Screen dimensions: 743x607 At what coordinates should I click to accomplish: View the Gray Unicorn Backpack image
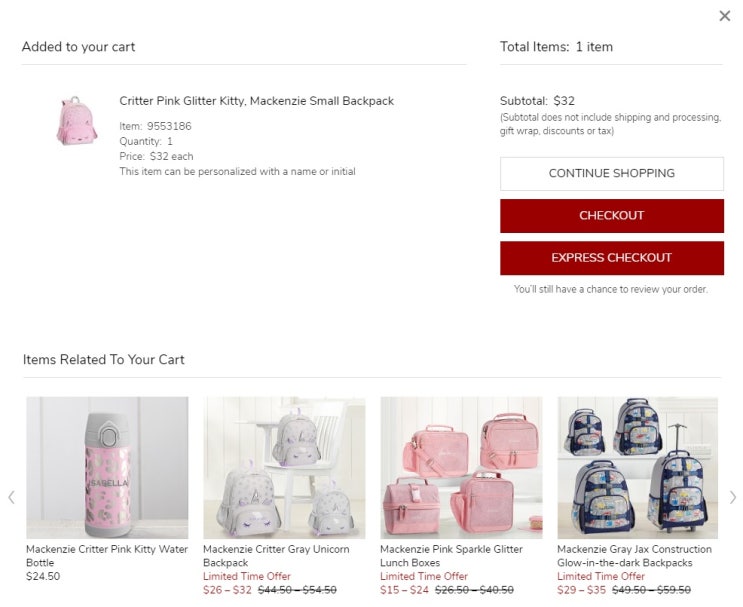[284, 468]
